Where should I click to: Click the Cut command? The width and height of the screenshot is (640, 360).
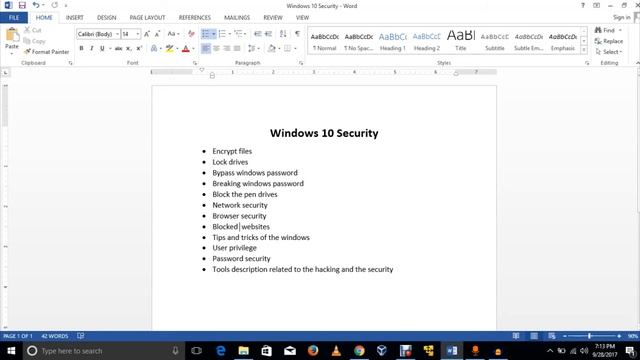33,30
